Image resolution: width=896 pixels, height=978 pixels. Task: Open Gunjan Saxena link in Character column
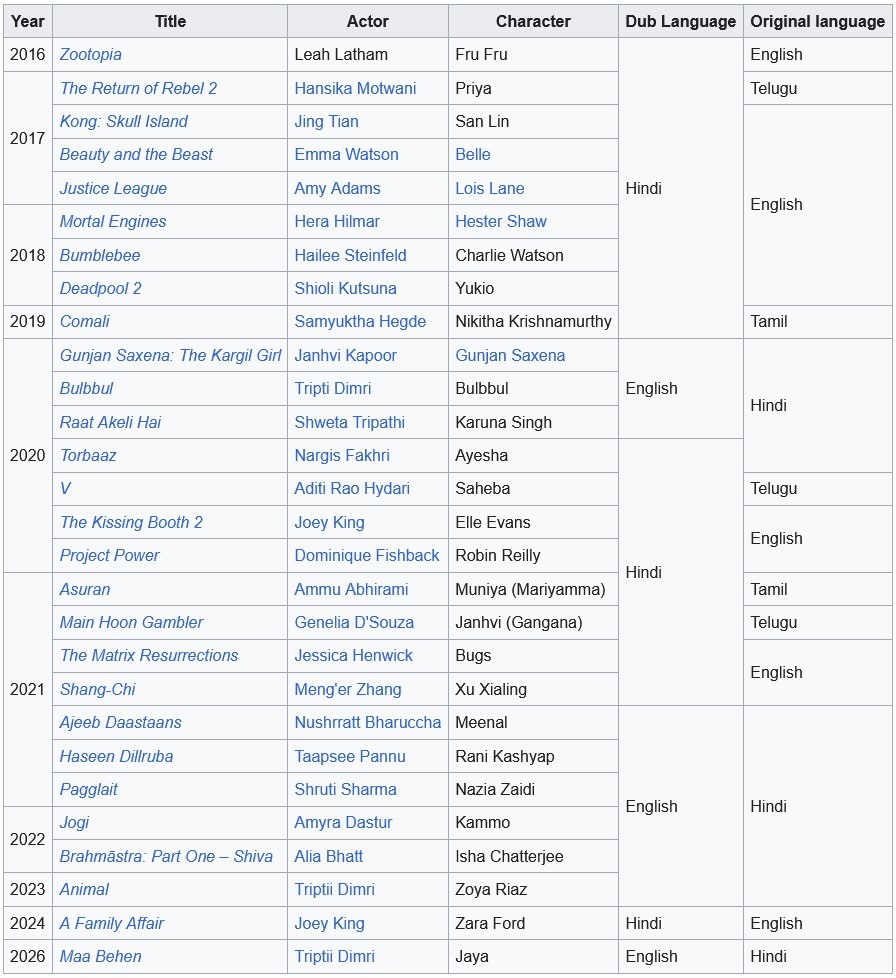click(x=510, y=355)
